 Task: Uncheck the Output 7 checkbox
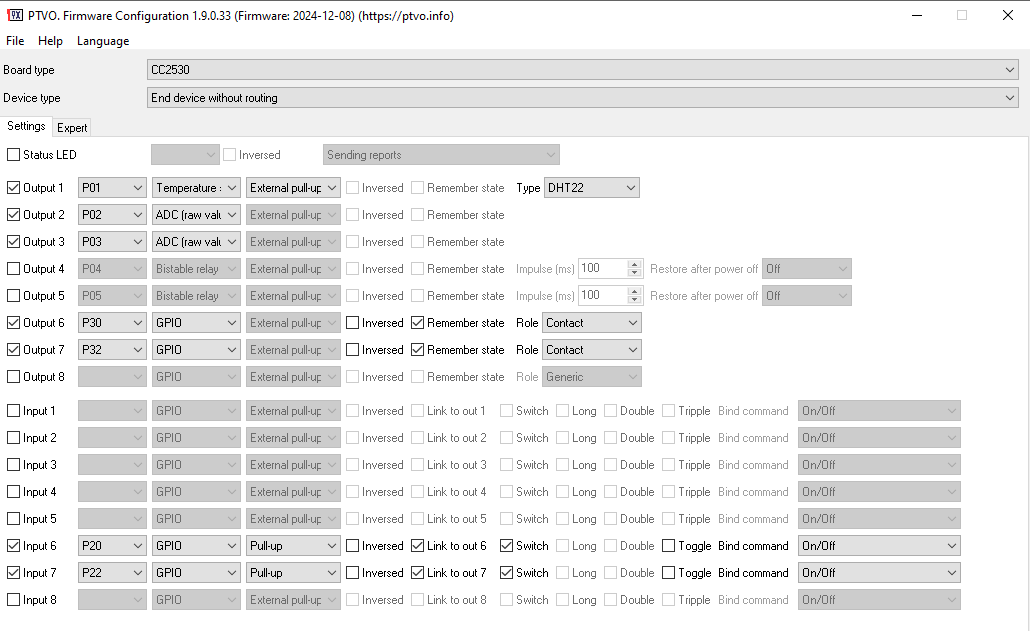click(x=13, y=349)
